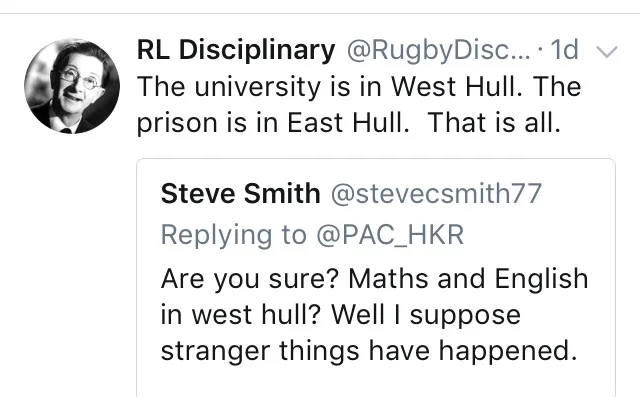Open the @RugbyDisc... handle
The width and height of the screenshot is (640, 397).
coord(439,51)
